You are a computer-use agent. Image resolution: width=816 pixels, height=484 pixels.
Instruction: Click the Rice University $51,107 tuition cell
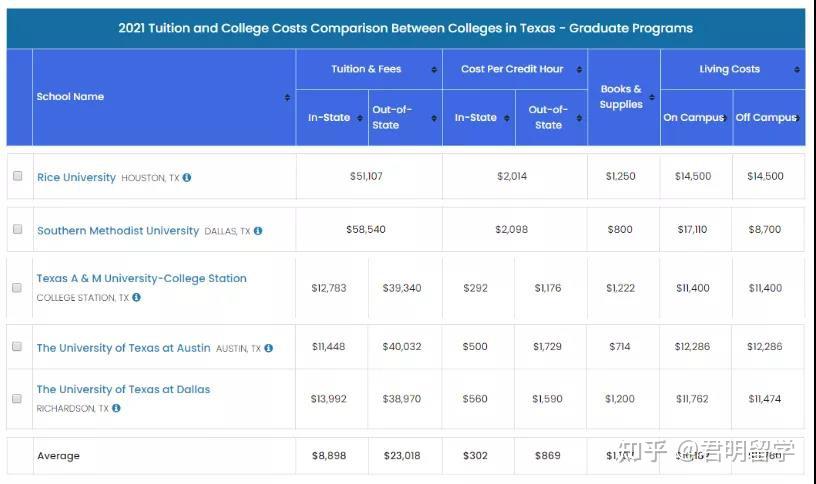366,176
